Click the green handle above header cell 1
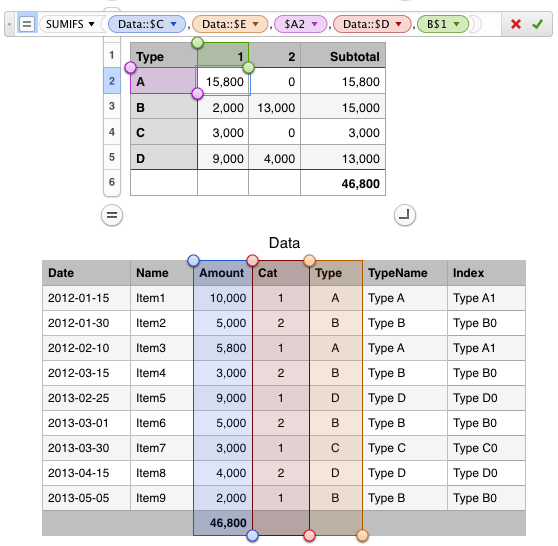558x546 pixels. [x=198, y=43]
